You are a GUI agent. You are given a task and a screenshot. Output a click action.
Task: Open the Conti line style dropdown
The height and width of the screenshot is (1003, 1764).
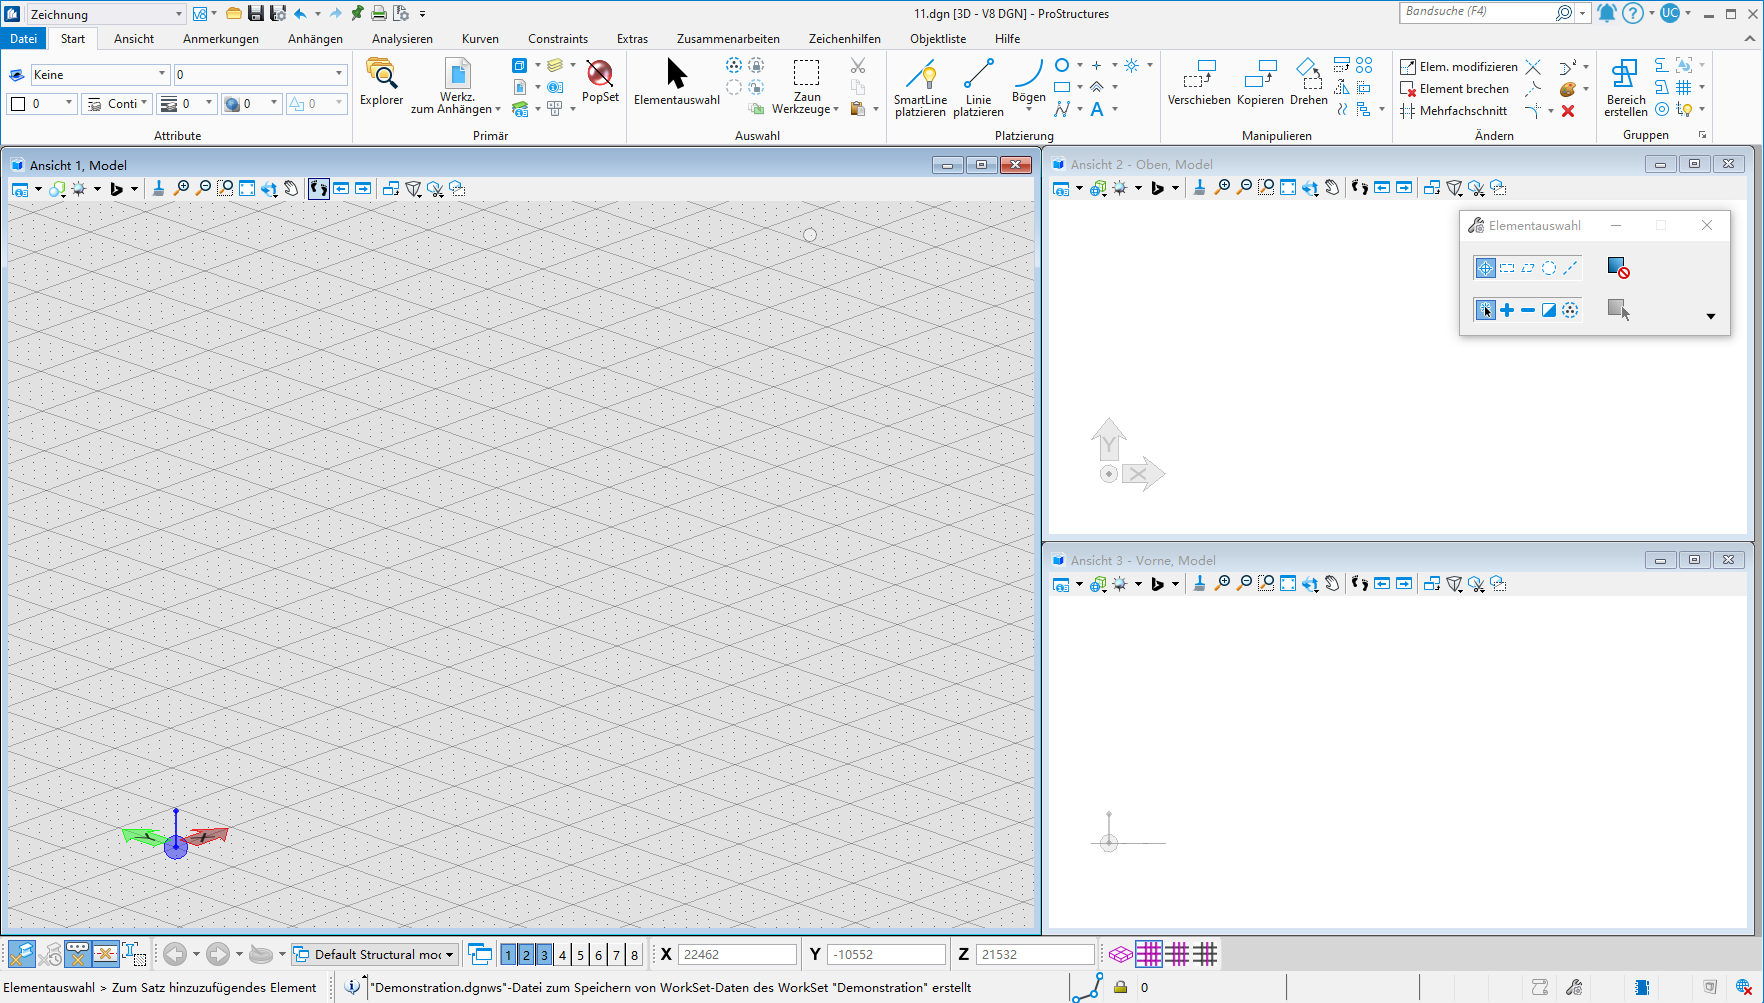tap(116, 104)
